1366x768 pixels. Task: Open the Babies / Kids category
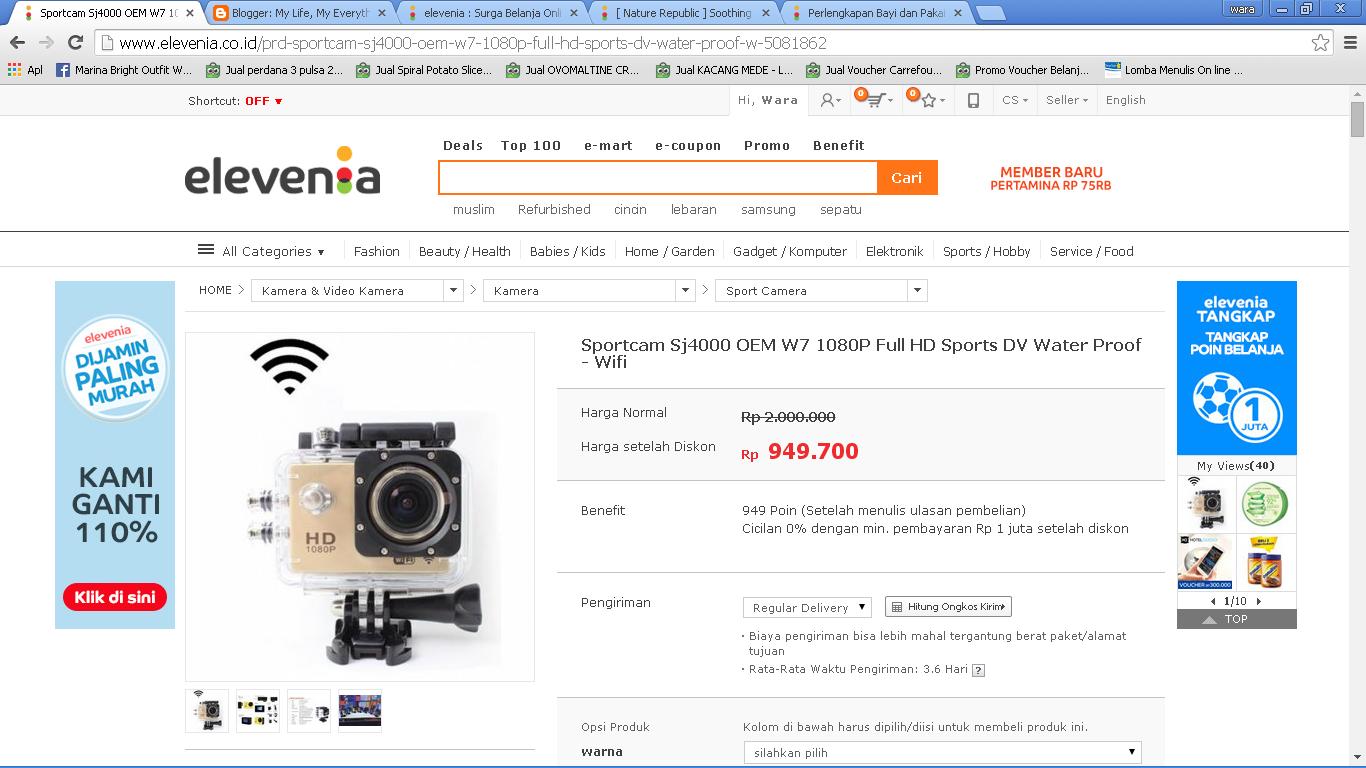(x=568, y=251)
